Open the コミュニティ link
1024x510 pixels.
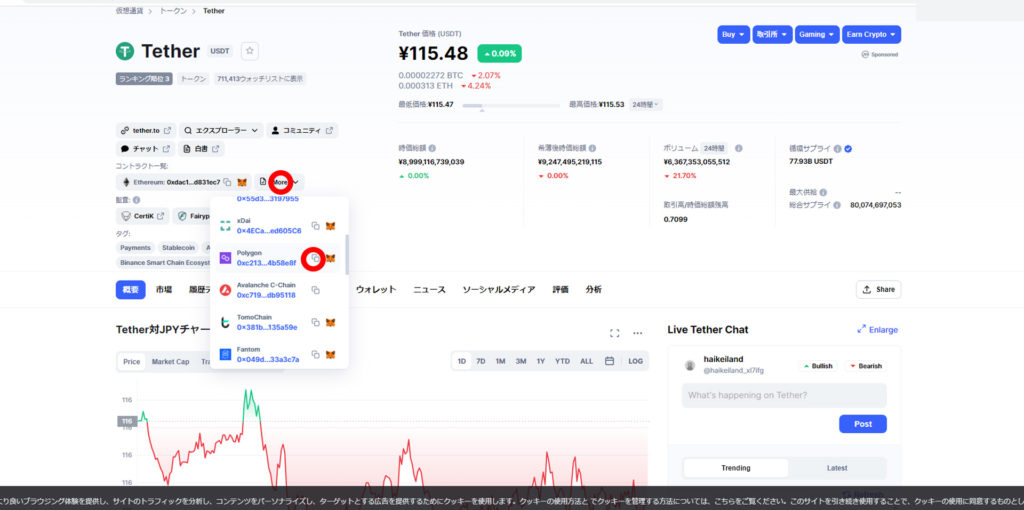[x=302, y=131]
